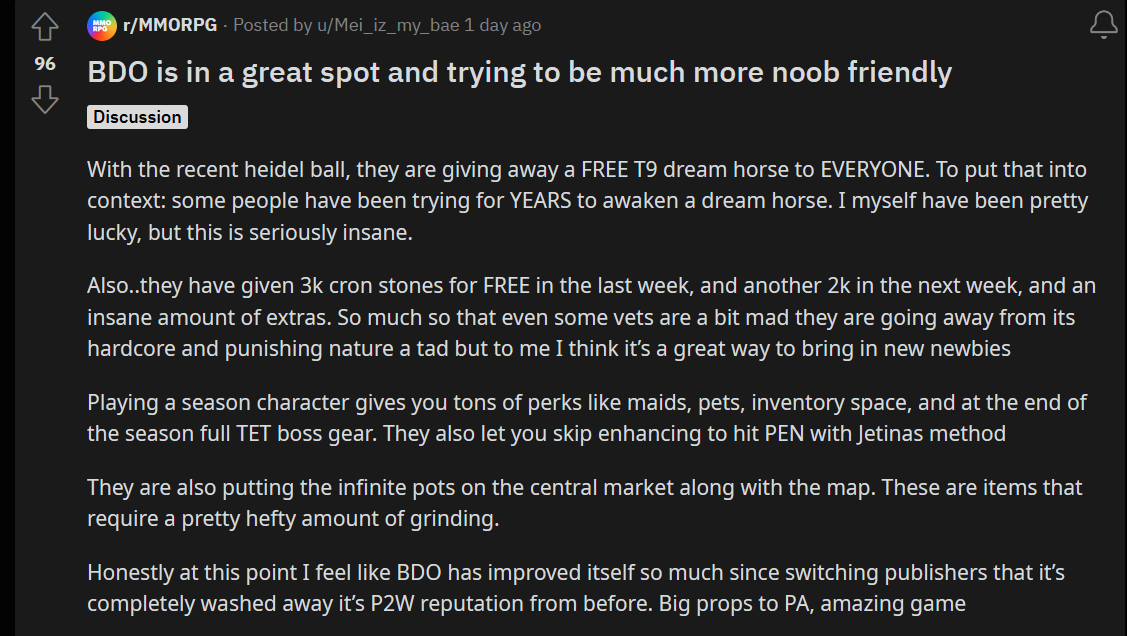Open the r/MMORPG subreddit link

tap(170, 25)
